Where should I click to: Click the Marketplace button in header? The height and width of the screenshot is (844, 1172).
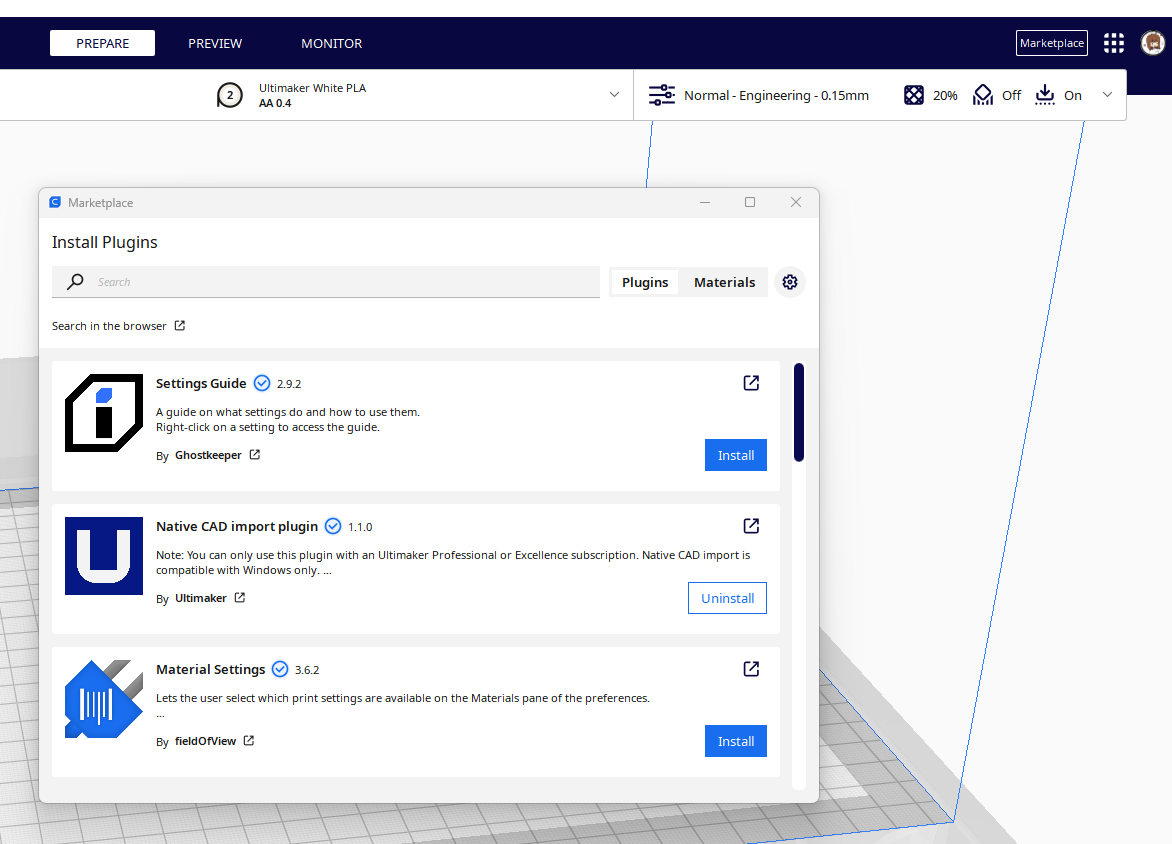[x=1052, y=43]
